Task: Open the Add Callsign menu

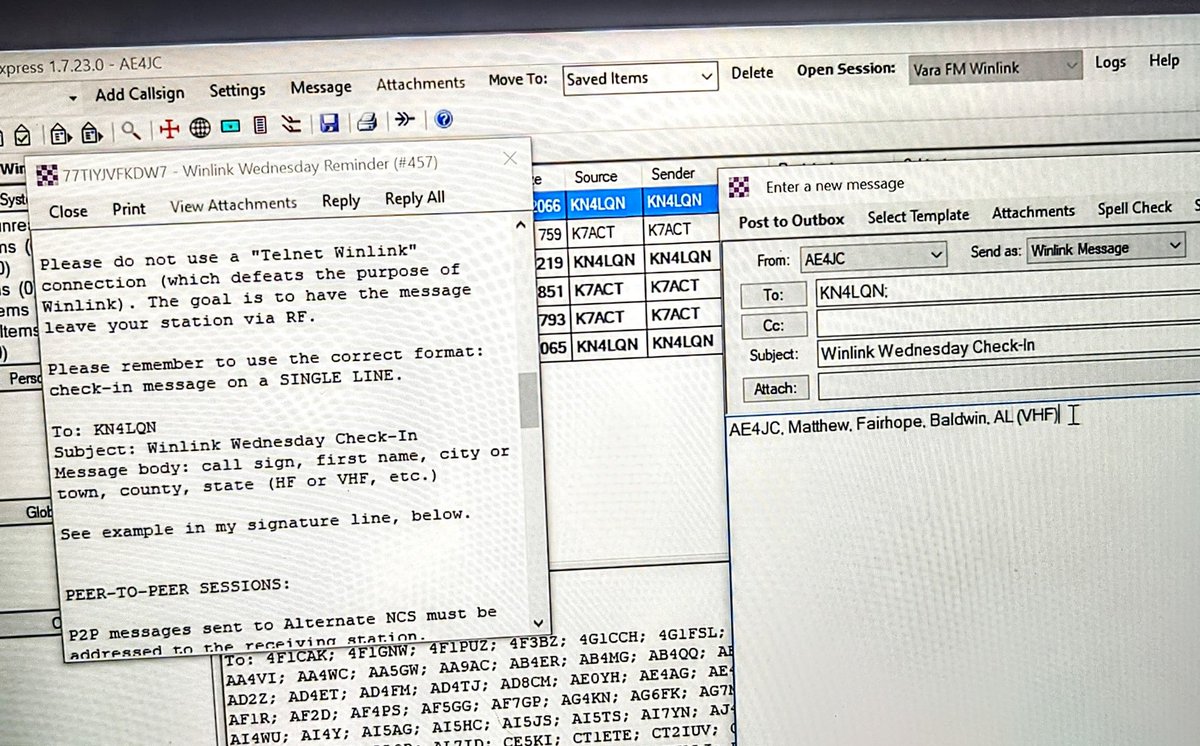Action: [x=139, y=93]
